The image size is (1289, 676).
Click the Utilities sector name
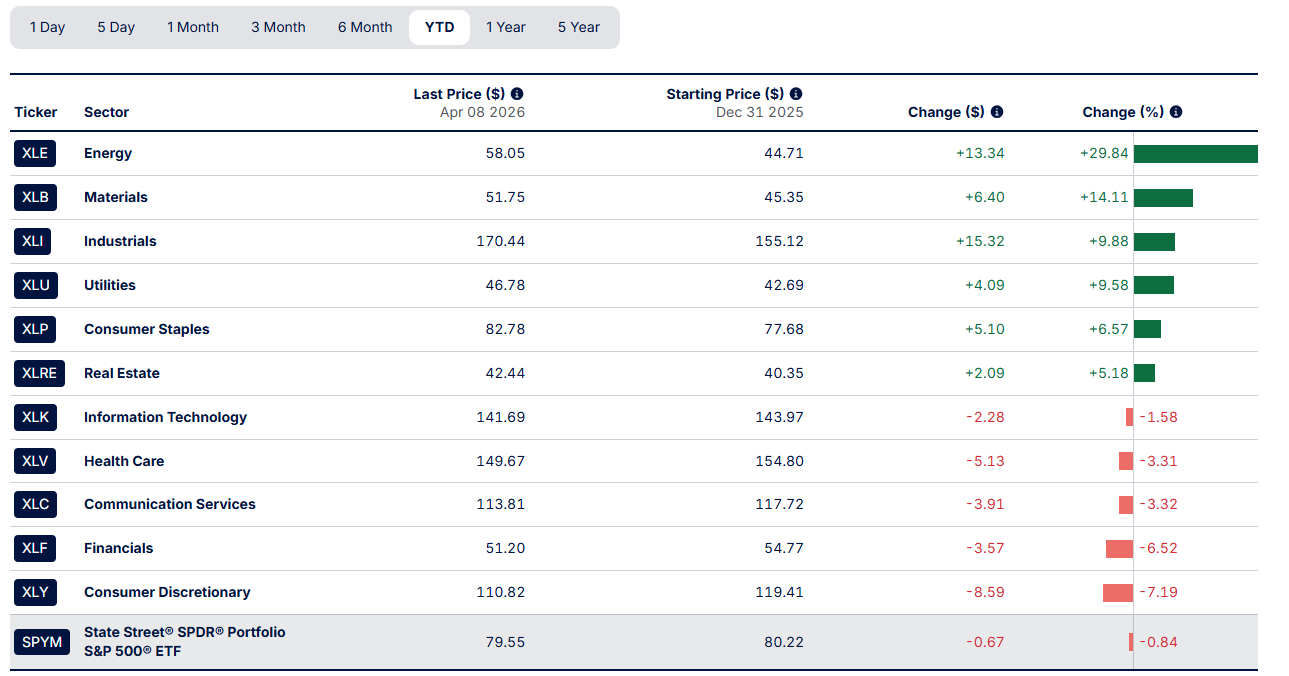110,285
